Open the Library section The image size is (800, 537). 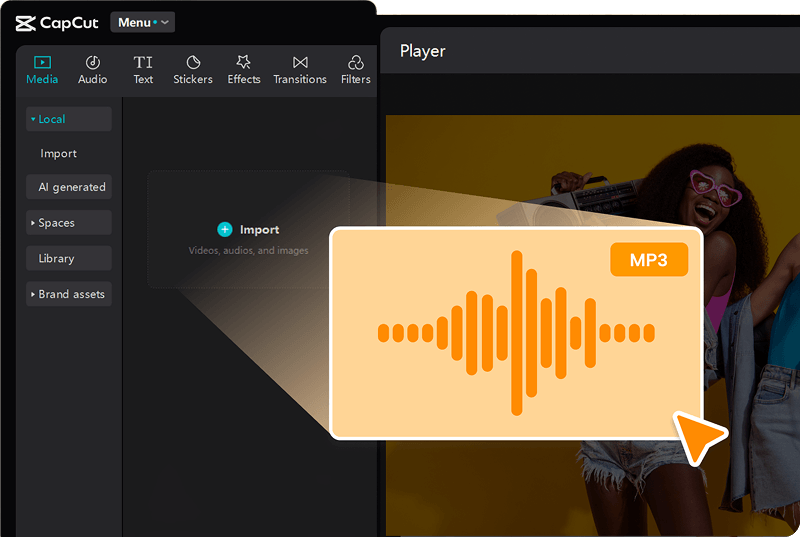pos(69,259)
